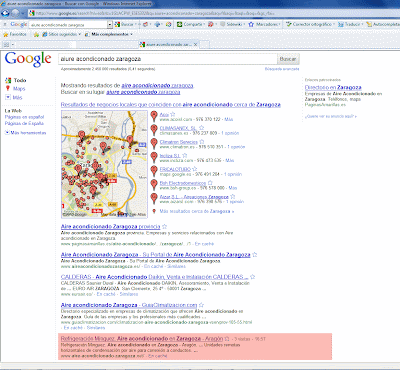Click the Google toolbar search field
The image size is (400, 370).
pyautogui.click(x=68, y=25)
